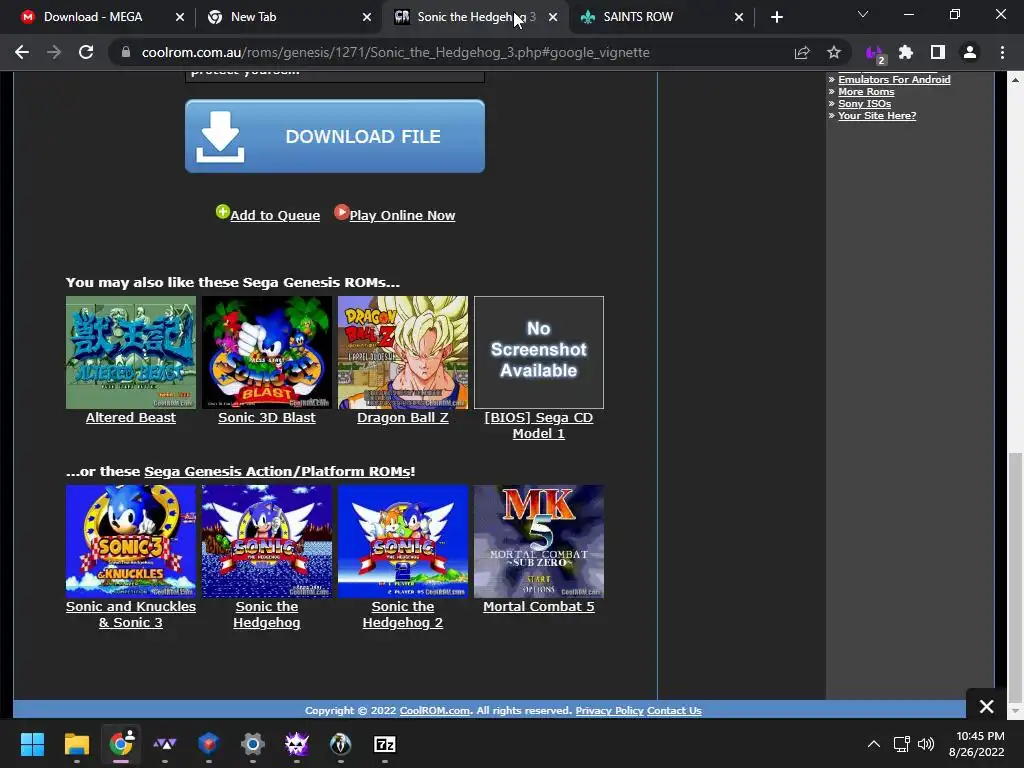Viewport: 1024px width, 768px height.
Task: Toggle the browser side panel
Action: point(938,52)
